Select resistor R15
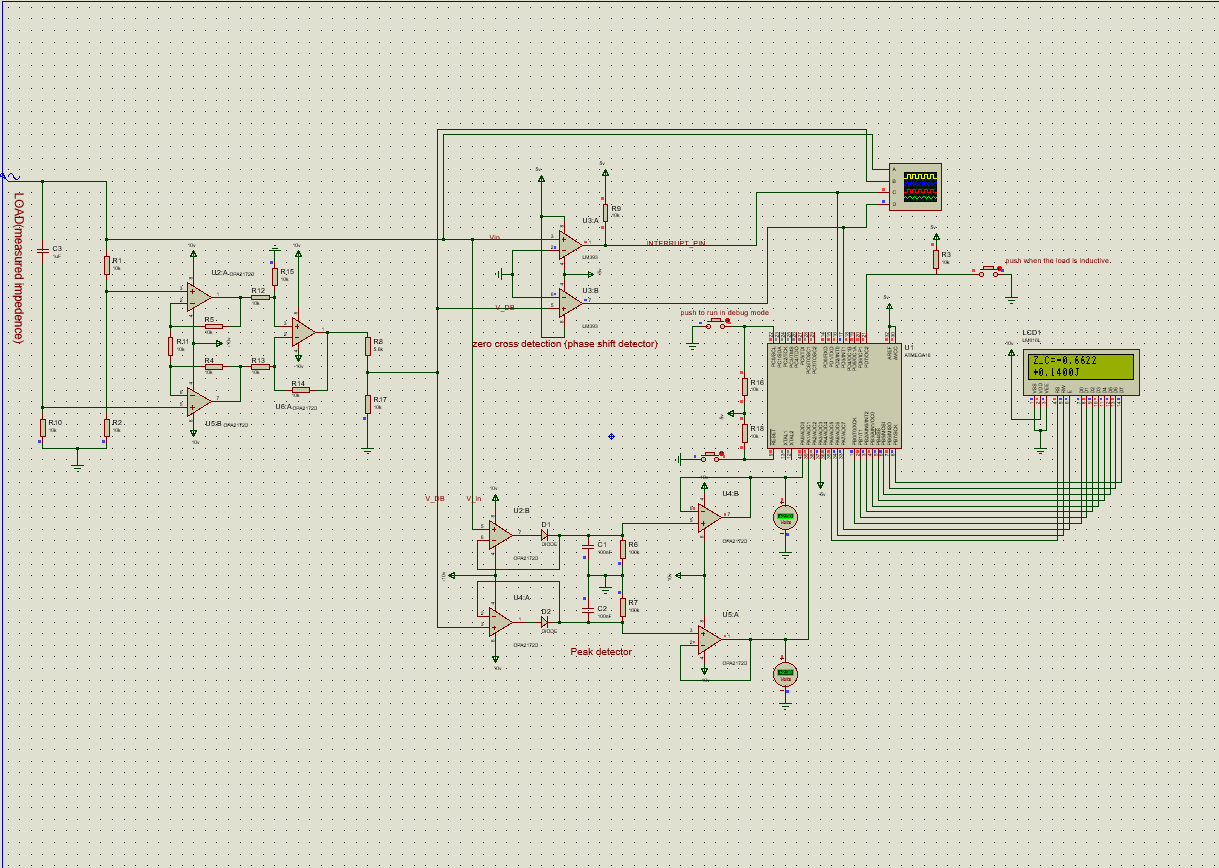Image resolution: width=1219 pixels, height=868 pixels. click(x=276, y=276)
